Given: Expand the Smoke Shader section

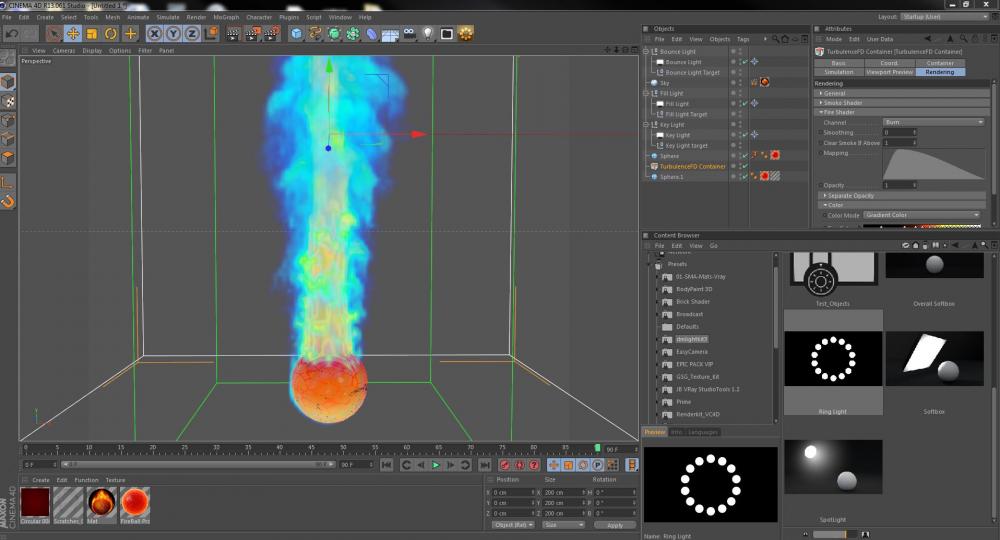Looking at the screenshot, I should click(903, 103).
